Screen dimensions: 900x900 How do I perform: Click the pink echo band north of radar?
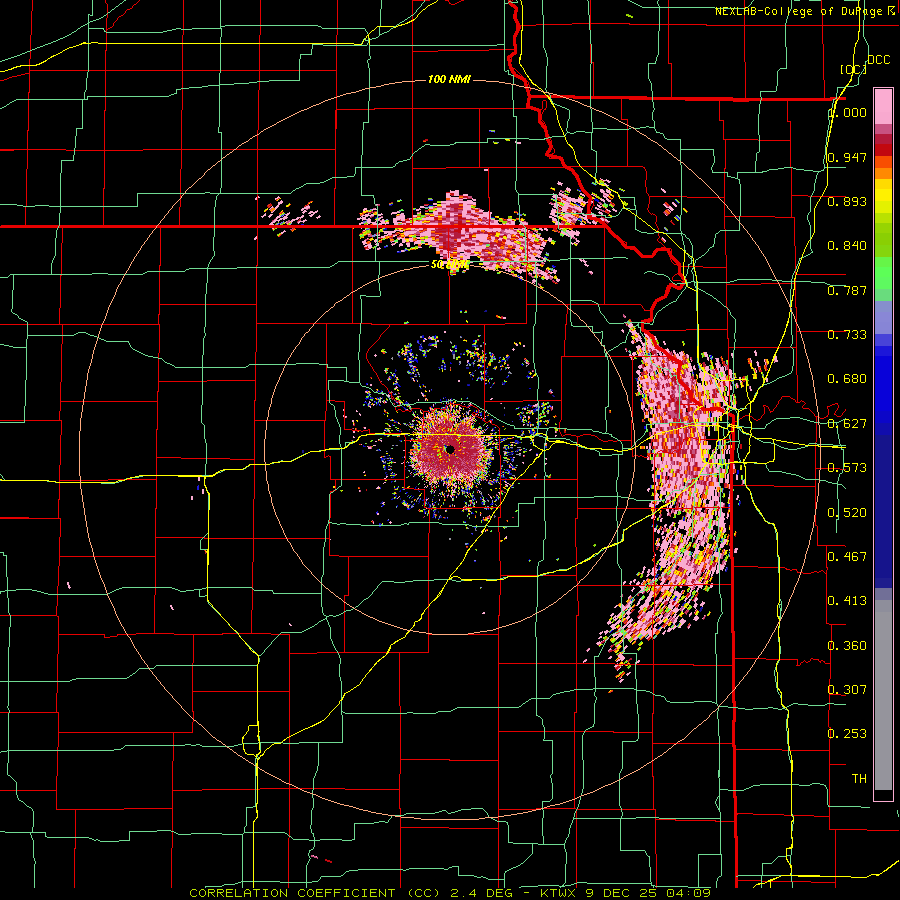click(459, 232)
